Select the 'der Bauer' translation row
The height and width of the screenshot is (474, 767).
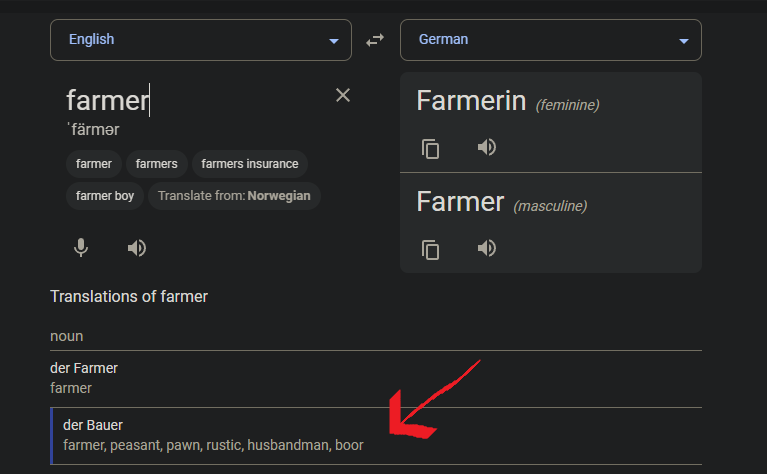pos(376,435)
